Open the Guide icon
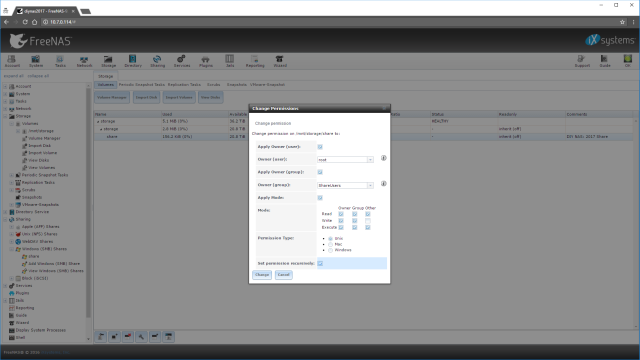This screenshot has width=640, height=360. (x=604, y=61)
